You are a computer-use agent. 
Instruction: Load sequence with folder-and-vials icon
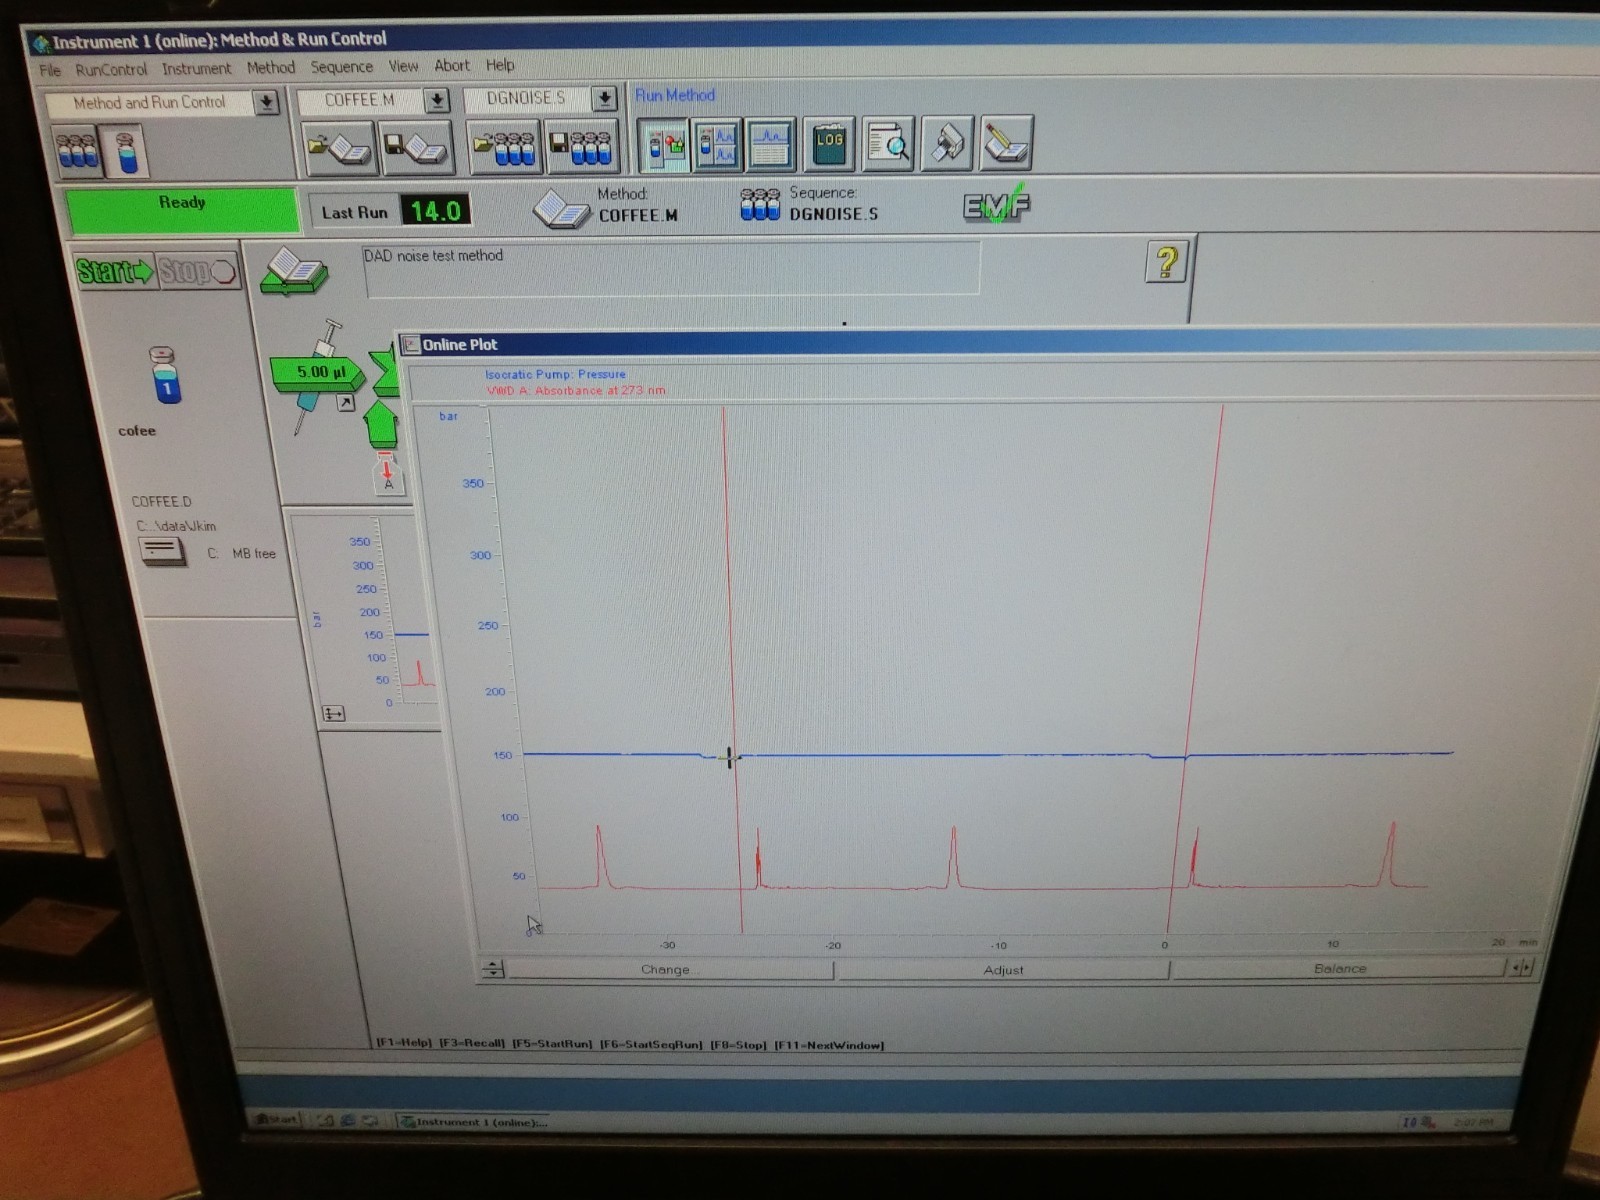(x=504, y=147)
